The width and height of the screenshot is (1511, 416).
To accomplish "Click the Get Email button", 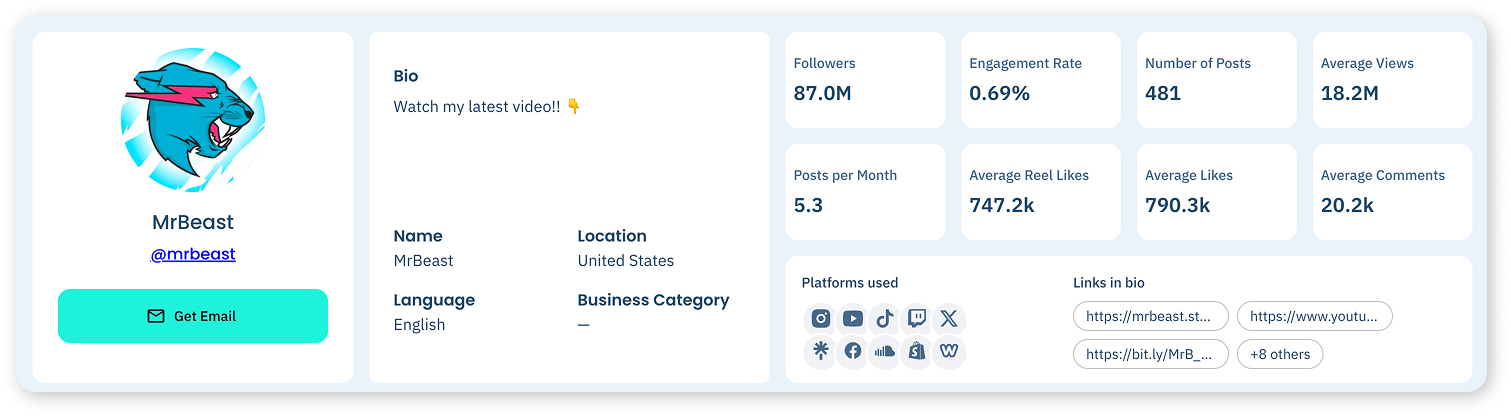I will [193, 316].
